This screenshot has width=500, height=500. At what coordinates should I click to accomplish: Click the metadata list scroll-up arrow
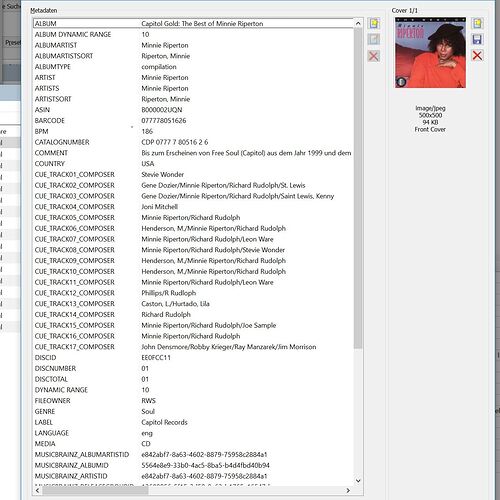358,23
